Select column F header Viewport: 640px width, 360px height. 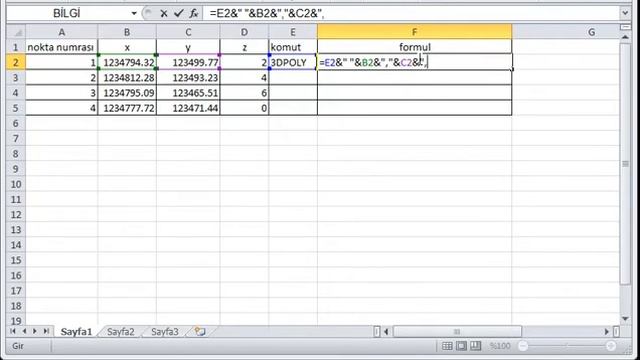coord(414,32)
